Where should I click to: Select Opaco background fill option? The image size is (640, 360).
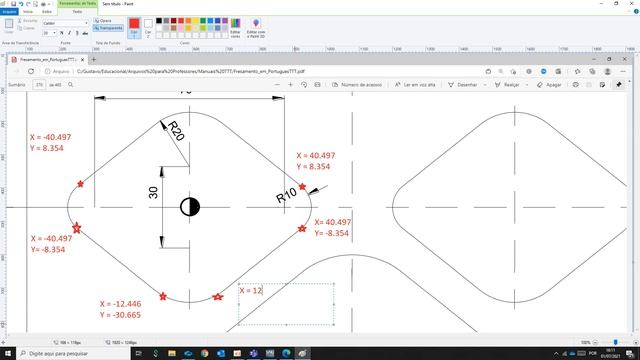(103, 20)
